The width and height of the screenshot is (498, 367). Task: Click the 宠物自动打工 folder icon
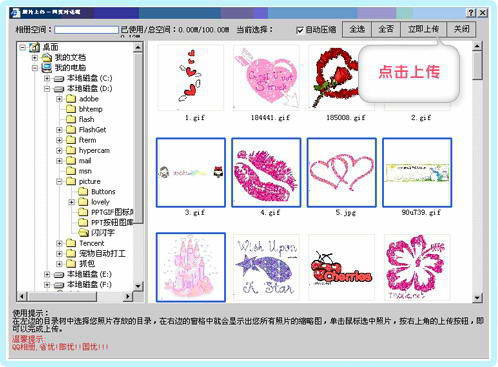(x=71, y=254)
